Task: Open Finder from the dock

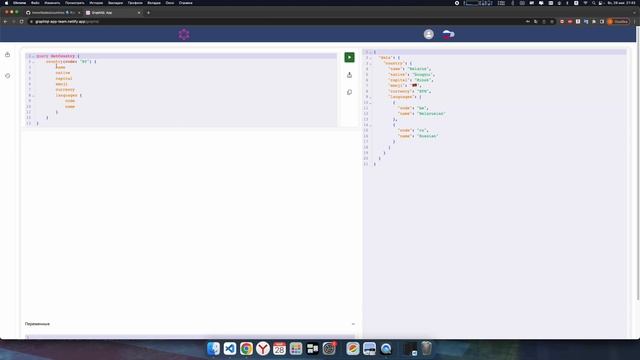Action: click(x=213, y=349)
